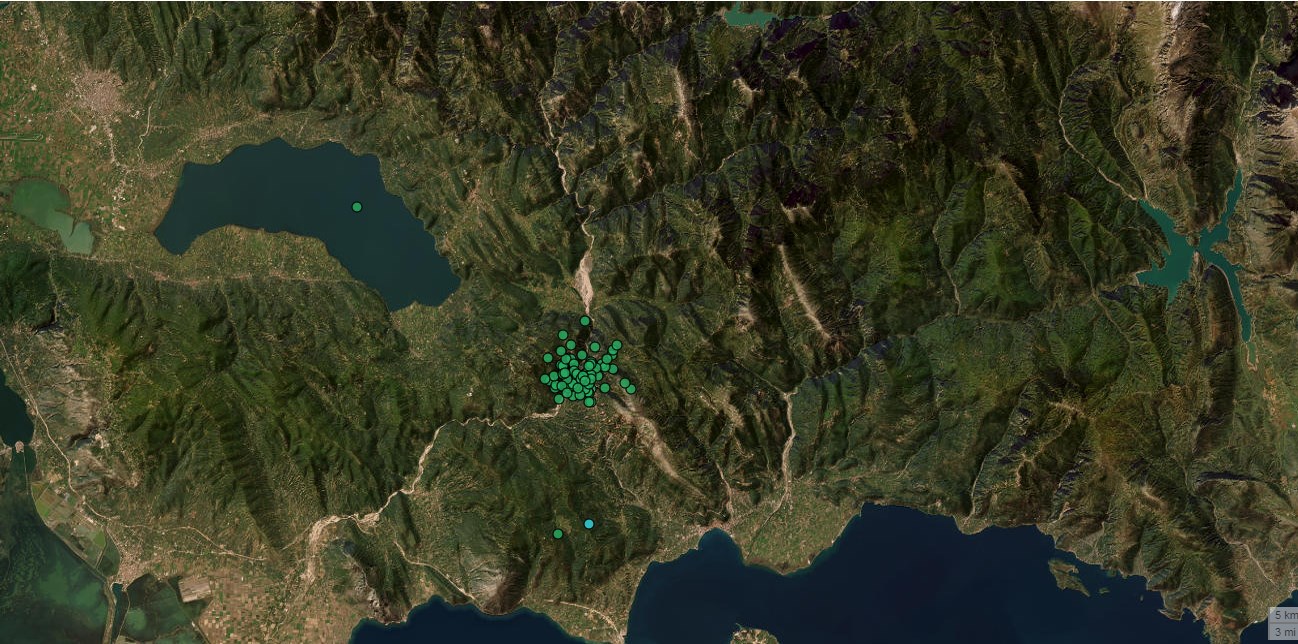
Task: Click the 5 km scale bar label
Action: point(1284,614)
